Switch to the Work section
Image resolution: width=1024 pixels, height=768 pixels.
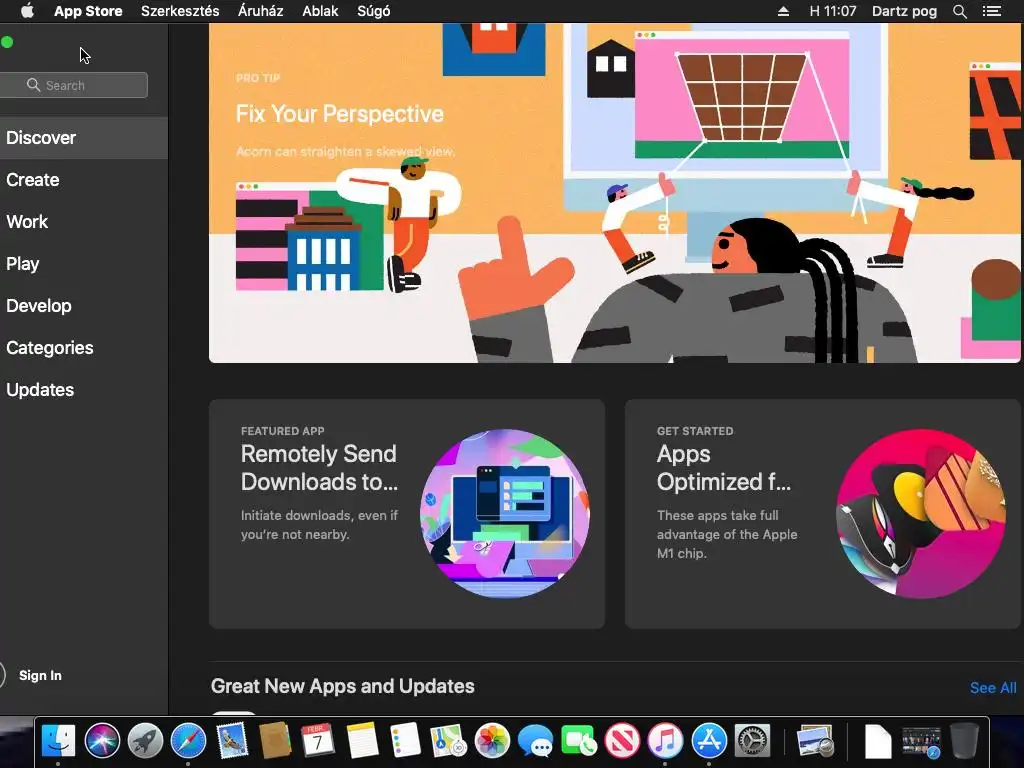[84, 221]
